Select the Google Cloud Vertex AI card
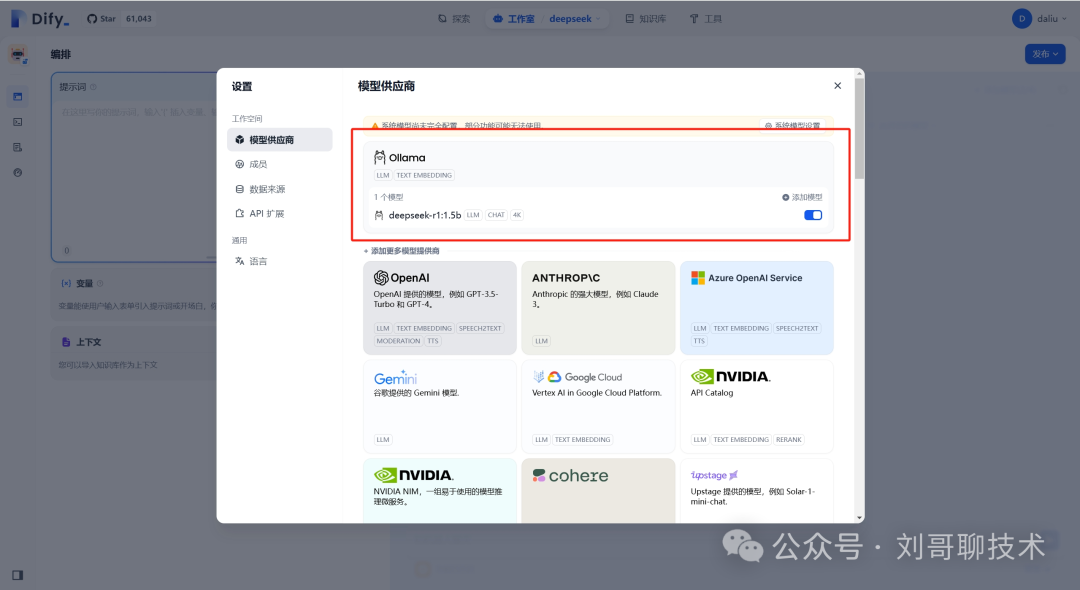 tap(598, 406)
